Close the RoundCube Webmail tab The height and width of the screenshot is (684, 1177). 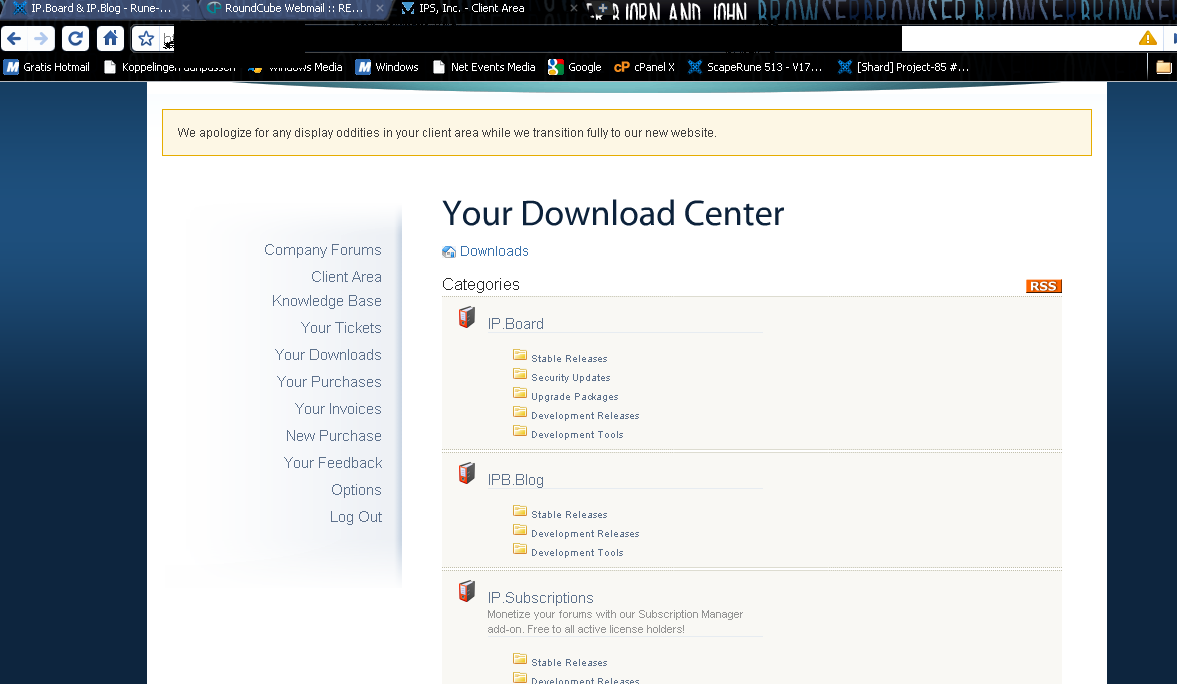(x=380, y=8)
